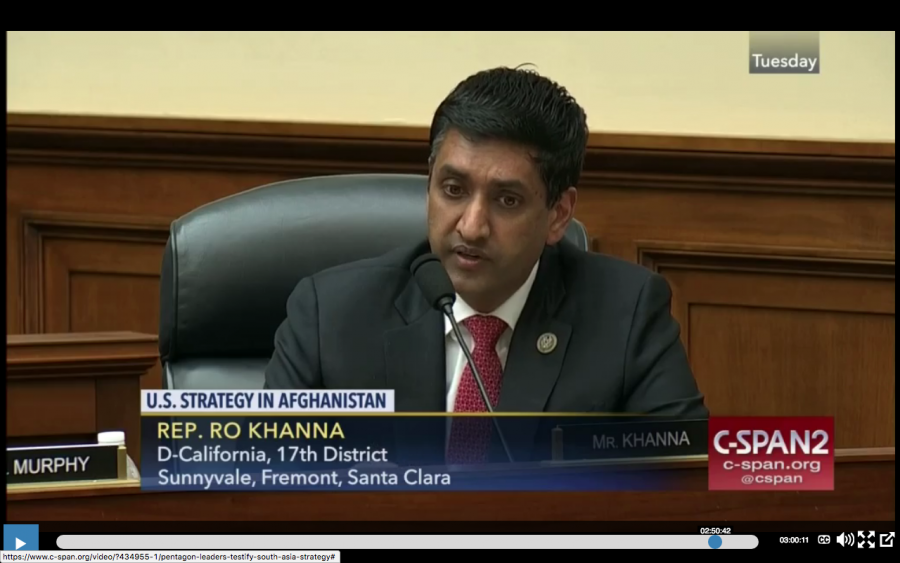Viewport: 900px width, 563px height.
Task: Open the video in a pop-out window
Action: pos(887,539)
